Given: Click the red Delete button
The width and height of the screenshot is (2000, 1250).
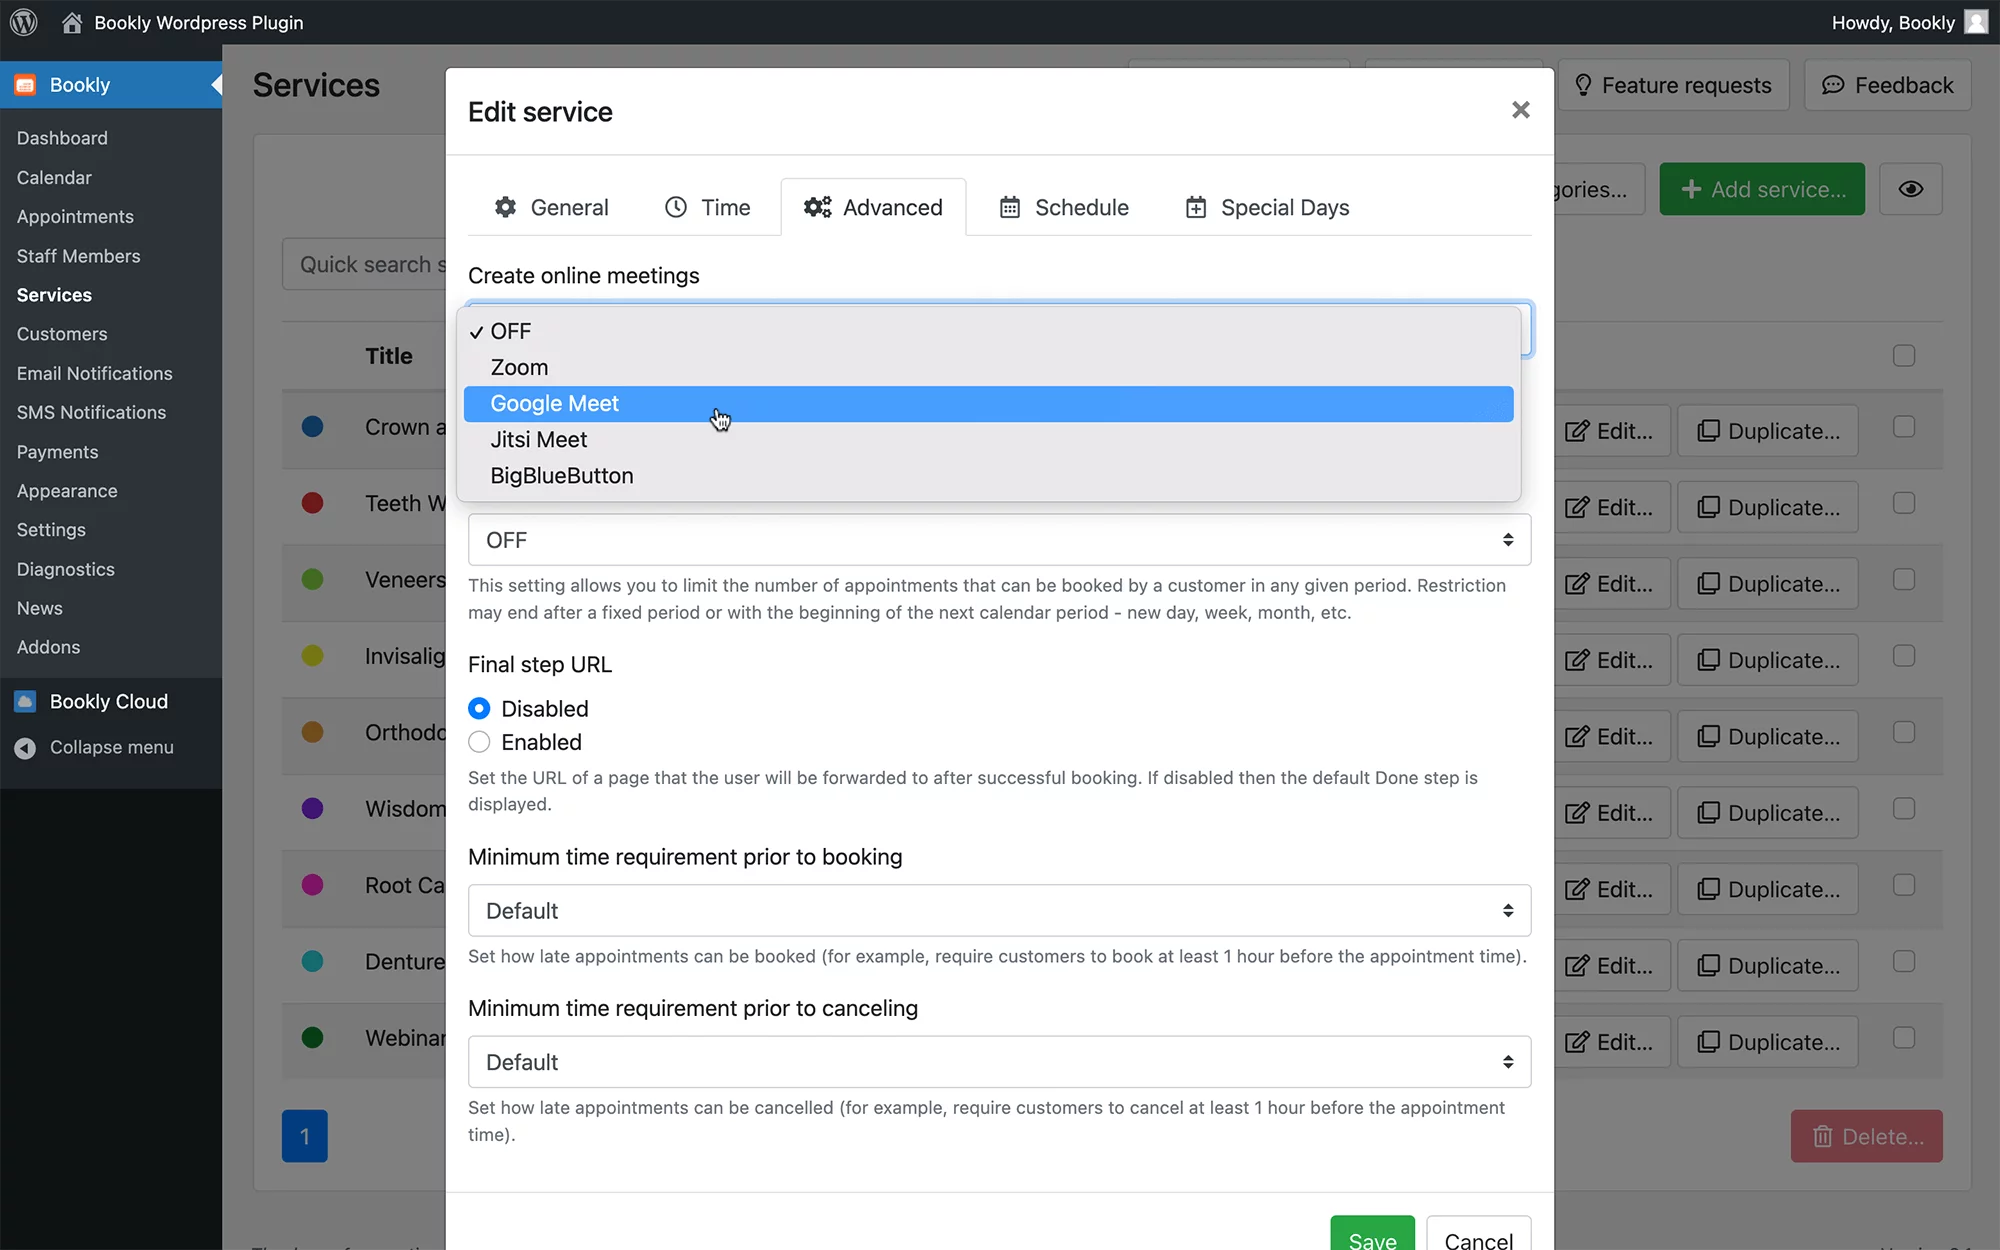Looking at the screenshot, I should 1866,1136.
